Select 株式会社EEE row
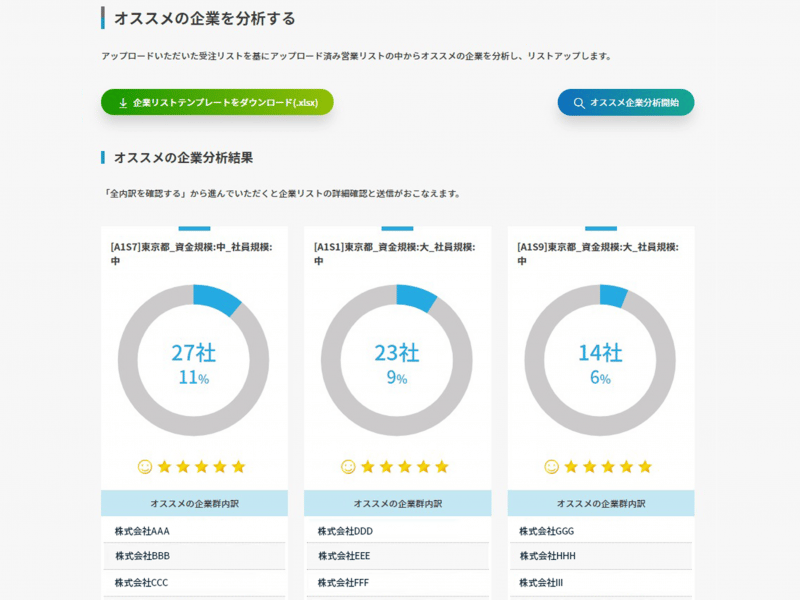 click(397, 556)
